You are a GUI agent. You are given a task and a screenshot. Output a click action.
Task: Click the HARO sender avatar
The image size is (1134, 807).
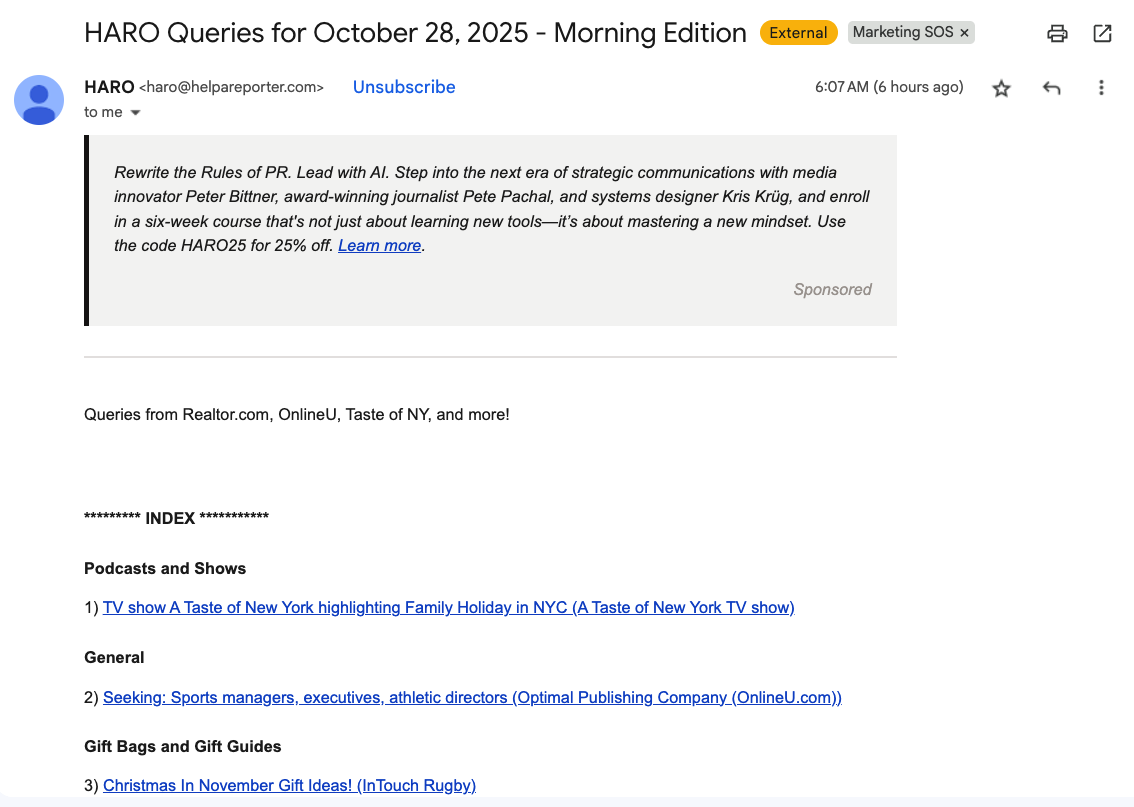39,99
